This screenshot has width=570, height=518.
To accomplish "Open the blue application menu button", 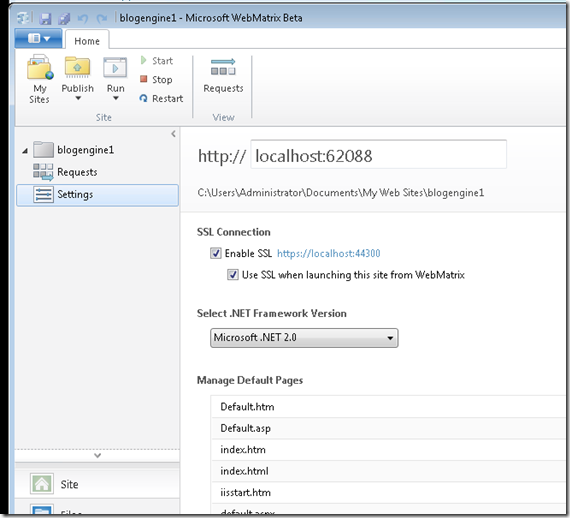I will (38, 38).
